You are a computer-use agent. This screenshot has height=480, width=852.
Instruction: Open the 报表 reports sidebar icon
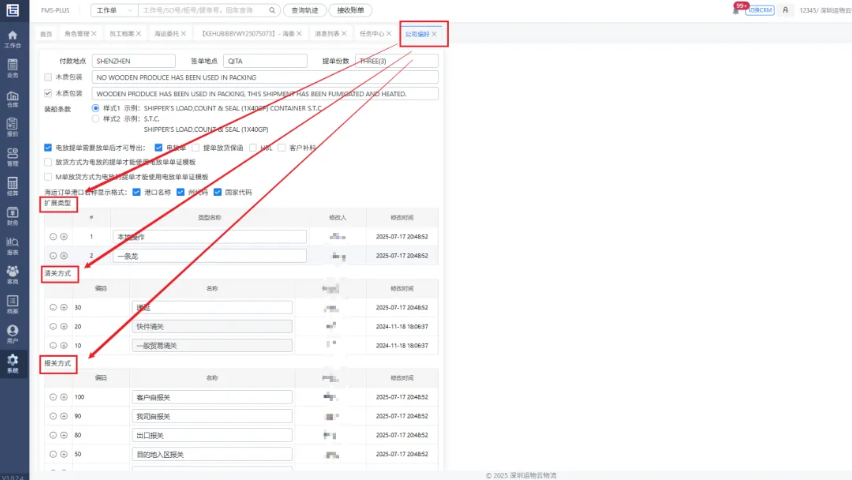coord(12,243)
